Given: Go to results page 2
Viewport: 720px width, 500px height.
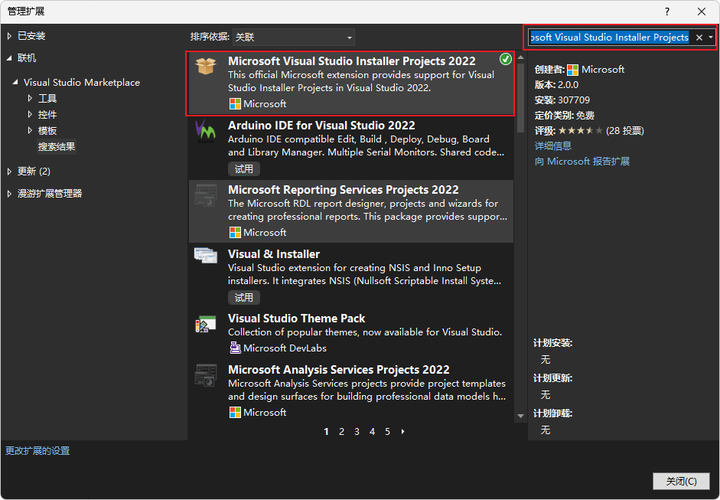Looking at the screenshot, I should (x=341, y=432).
